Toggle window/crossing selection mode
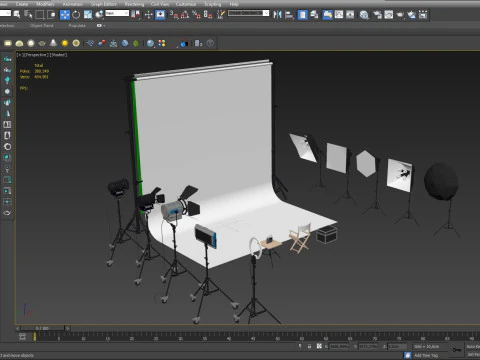Screen dimensions: 480x360 point(51,14)
